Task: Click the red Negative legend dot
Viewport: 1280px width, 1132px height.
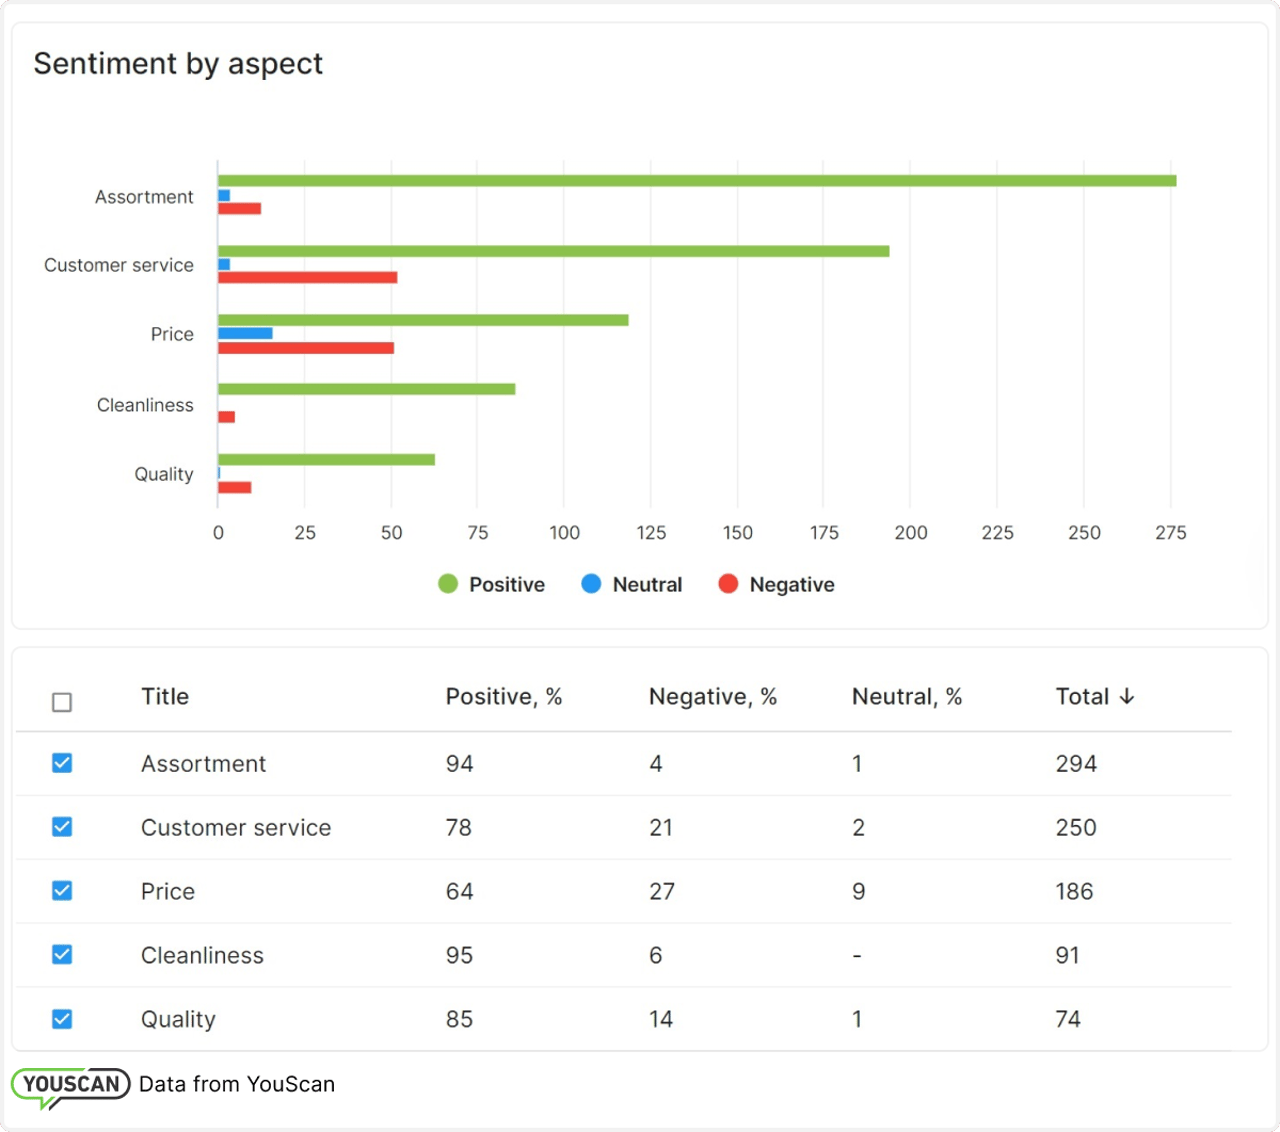Action: coord(728,584)
